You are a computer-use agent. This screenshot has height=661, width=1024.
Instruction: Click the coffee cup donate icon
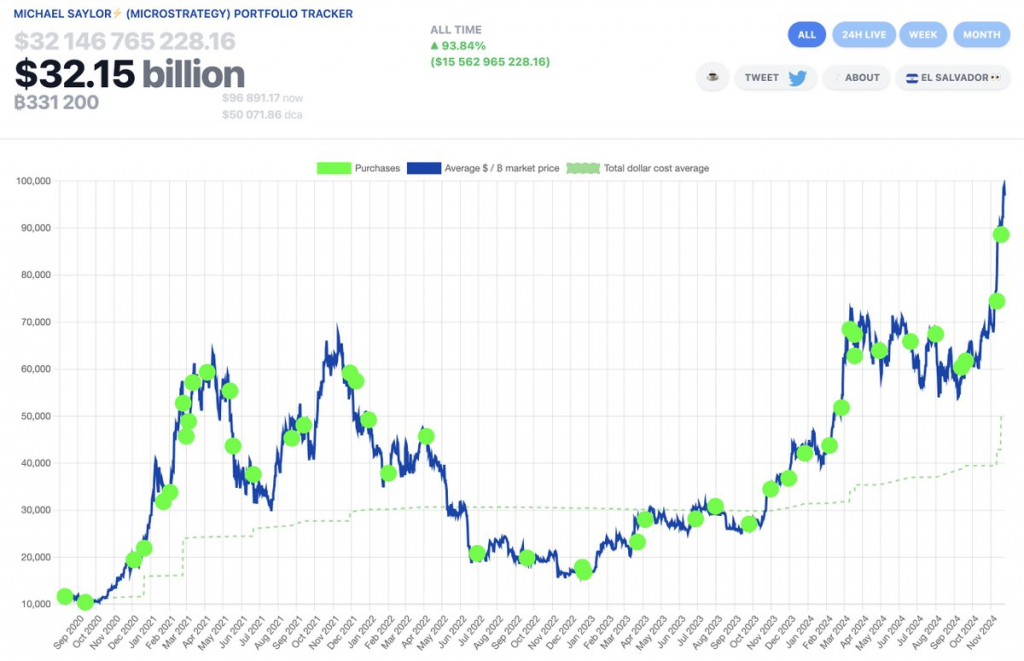tap(712, 77)
